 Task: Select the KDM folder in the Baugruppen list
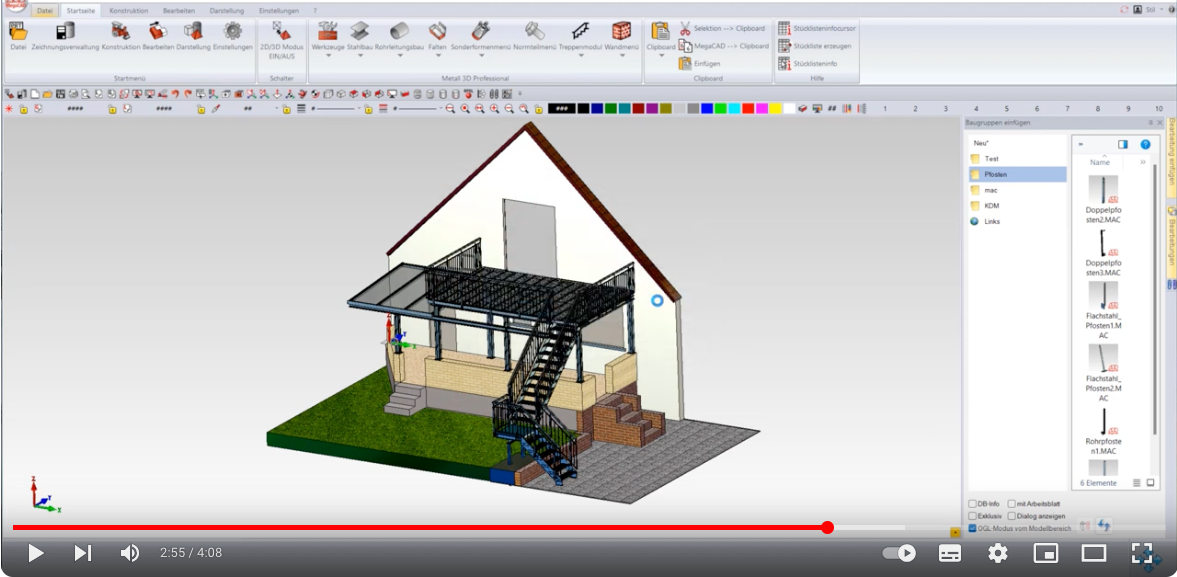[991, 206]
